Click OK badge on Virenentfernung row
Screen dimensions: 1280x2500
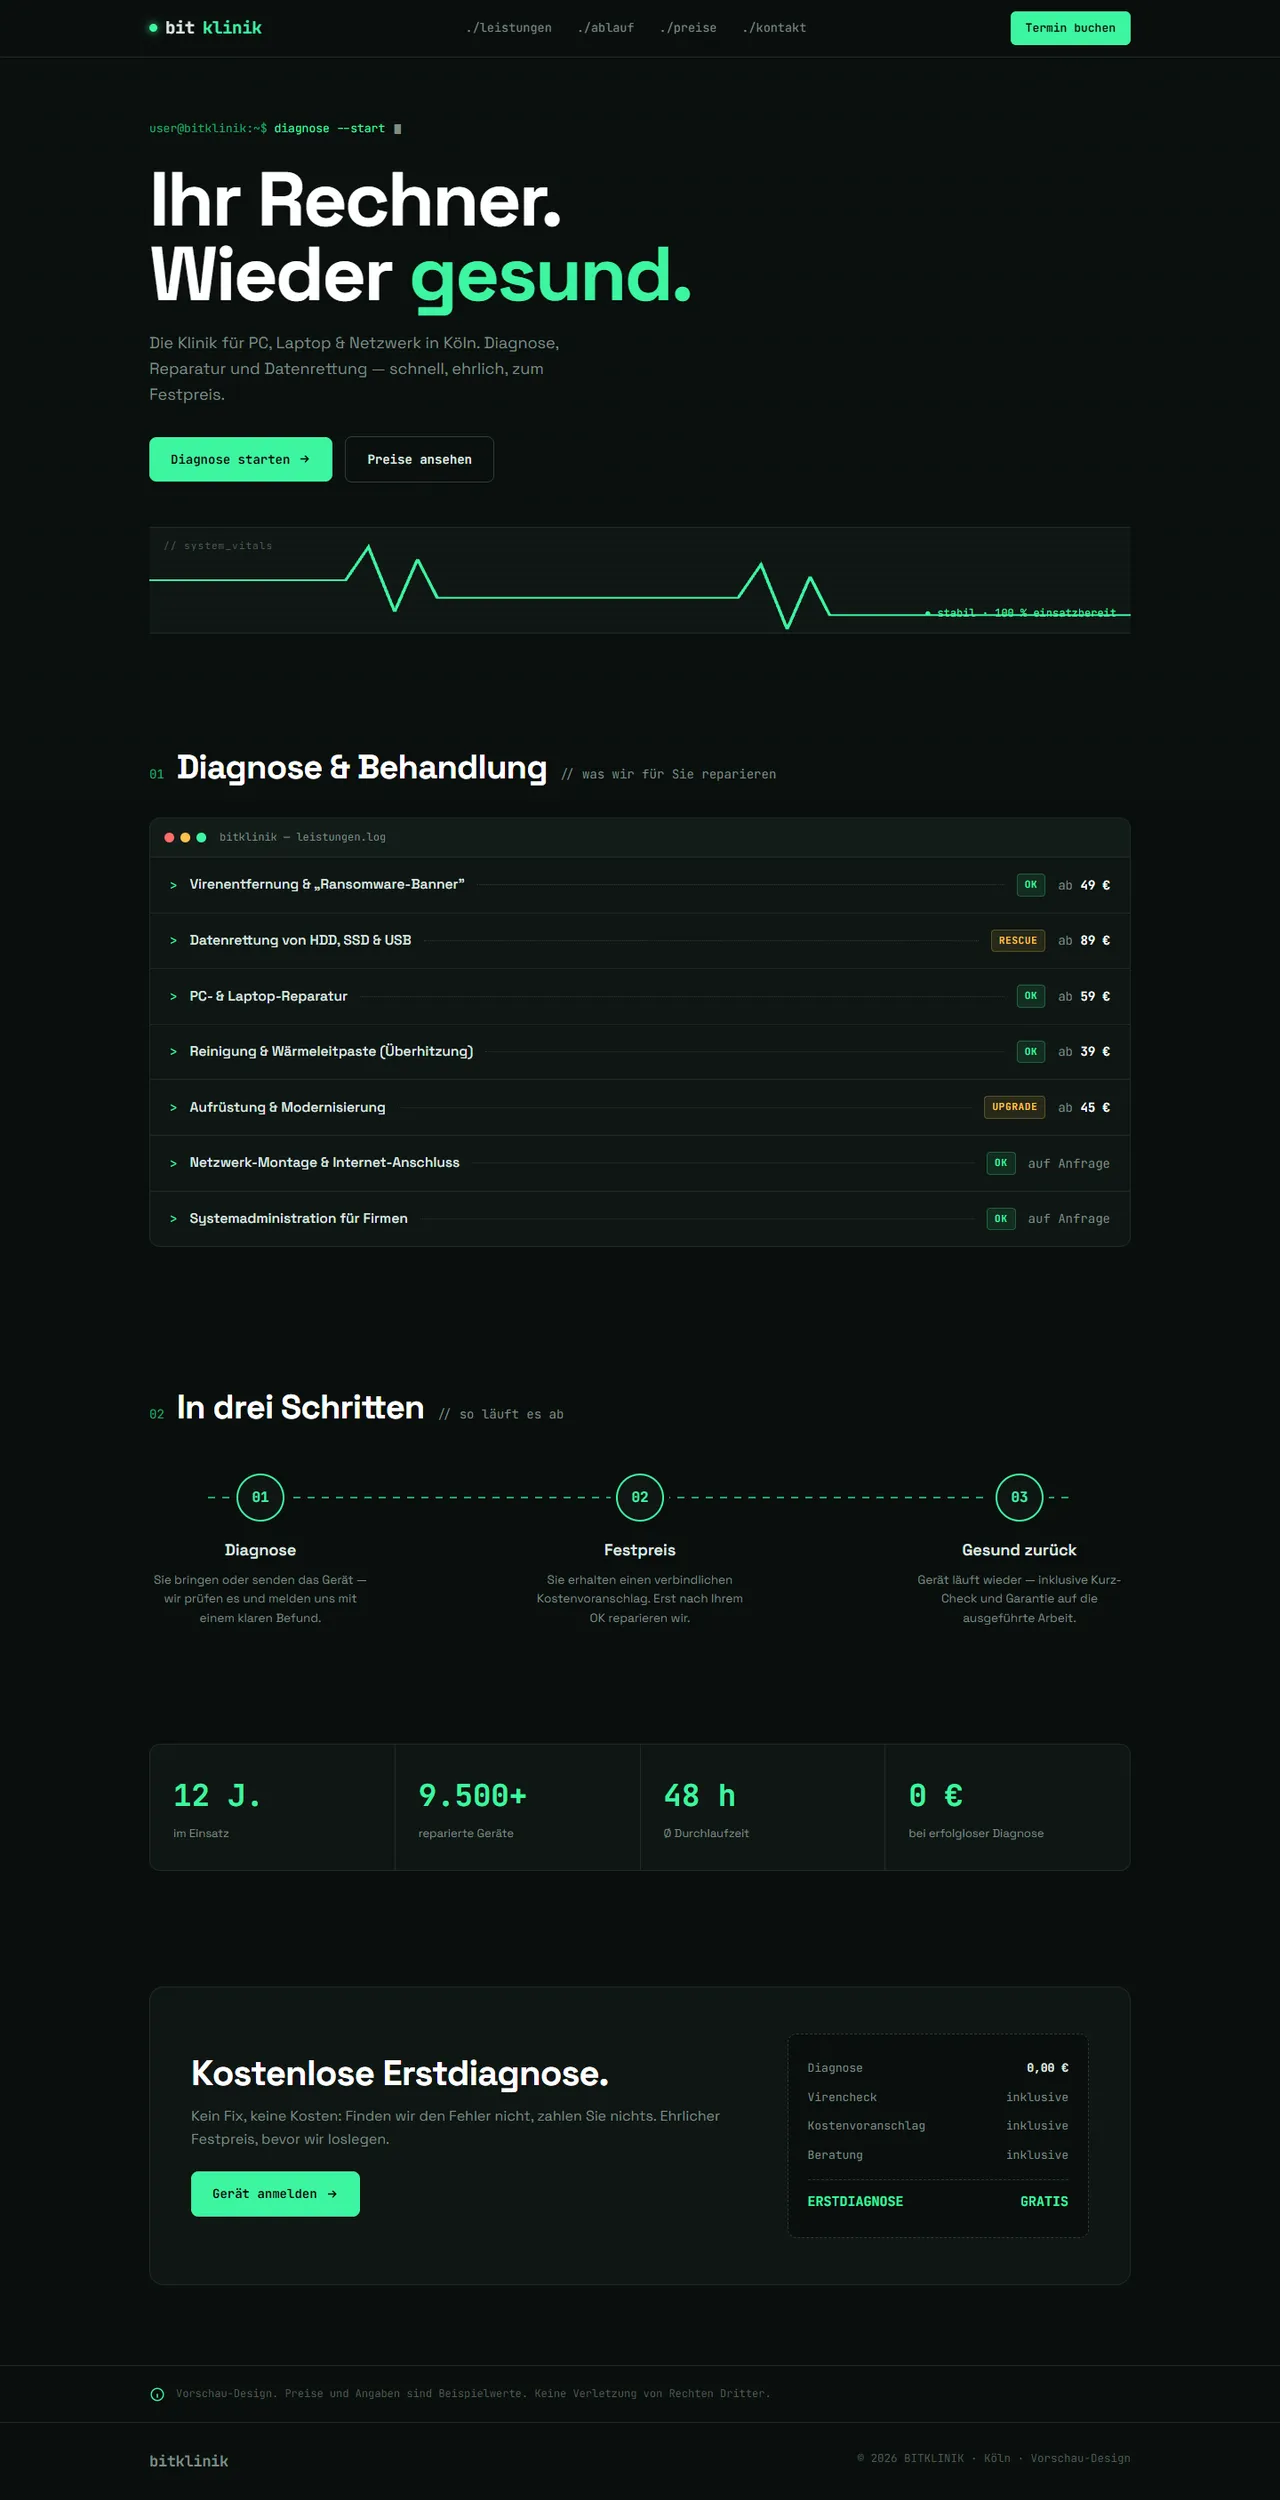coord(1031,885)
